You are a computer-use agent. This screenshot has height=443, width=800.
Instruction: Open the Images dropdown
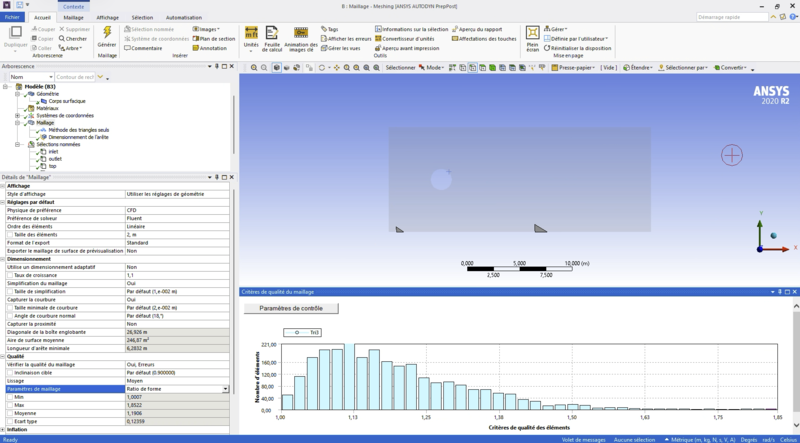(206, 29)
